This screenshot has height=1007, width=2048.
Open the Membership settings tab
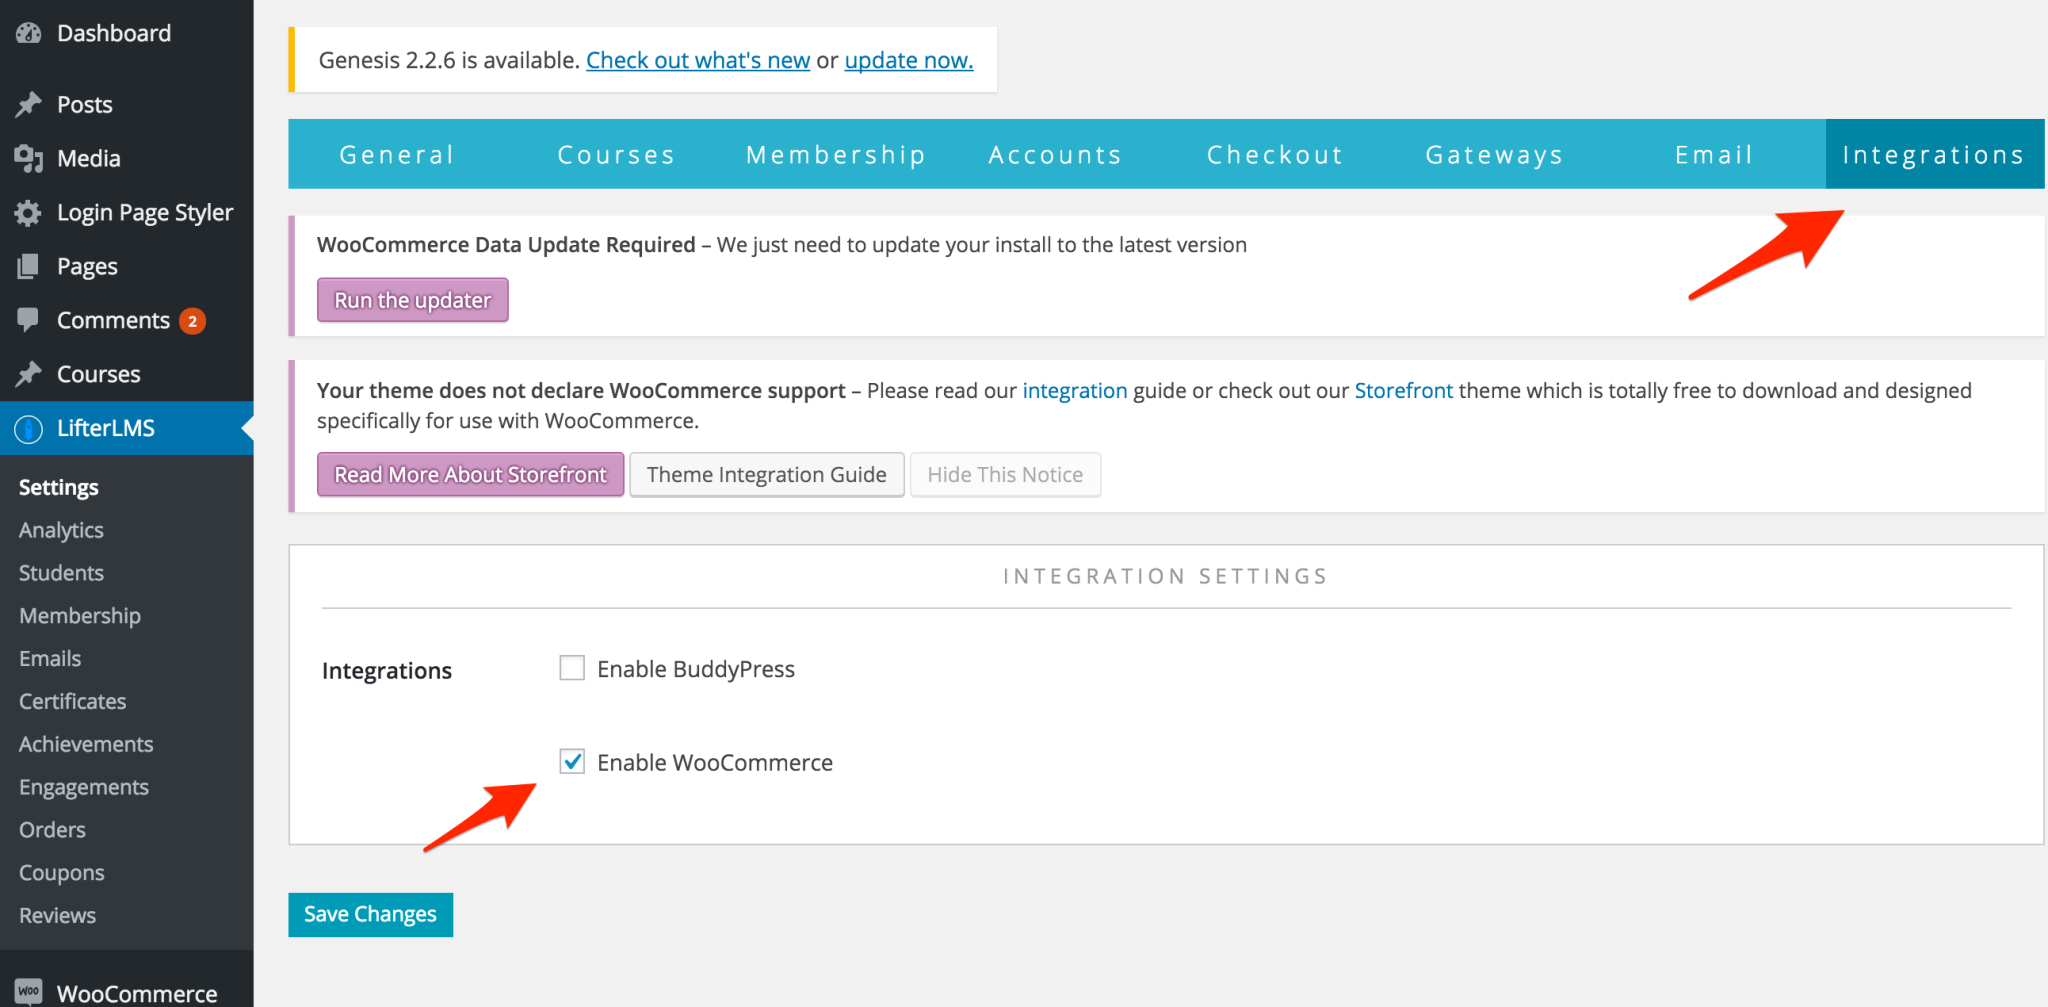coord(836,155)
